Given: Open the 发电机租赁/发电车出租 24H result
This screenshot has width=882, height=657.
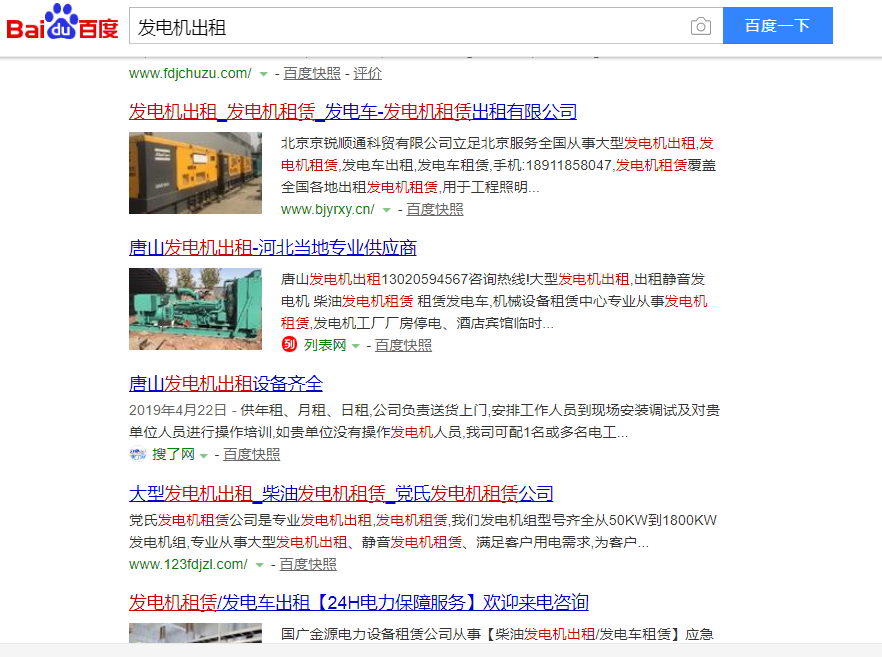Looking at the screenshot, I should pos(358,603).
